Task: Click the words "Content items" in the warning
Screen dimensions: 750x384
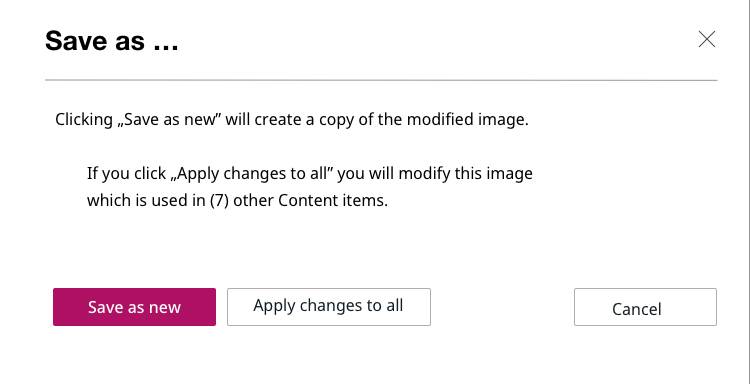Action: pyautogui.click(x=332, y=200)
